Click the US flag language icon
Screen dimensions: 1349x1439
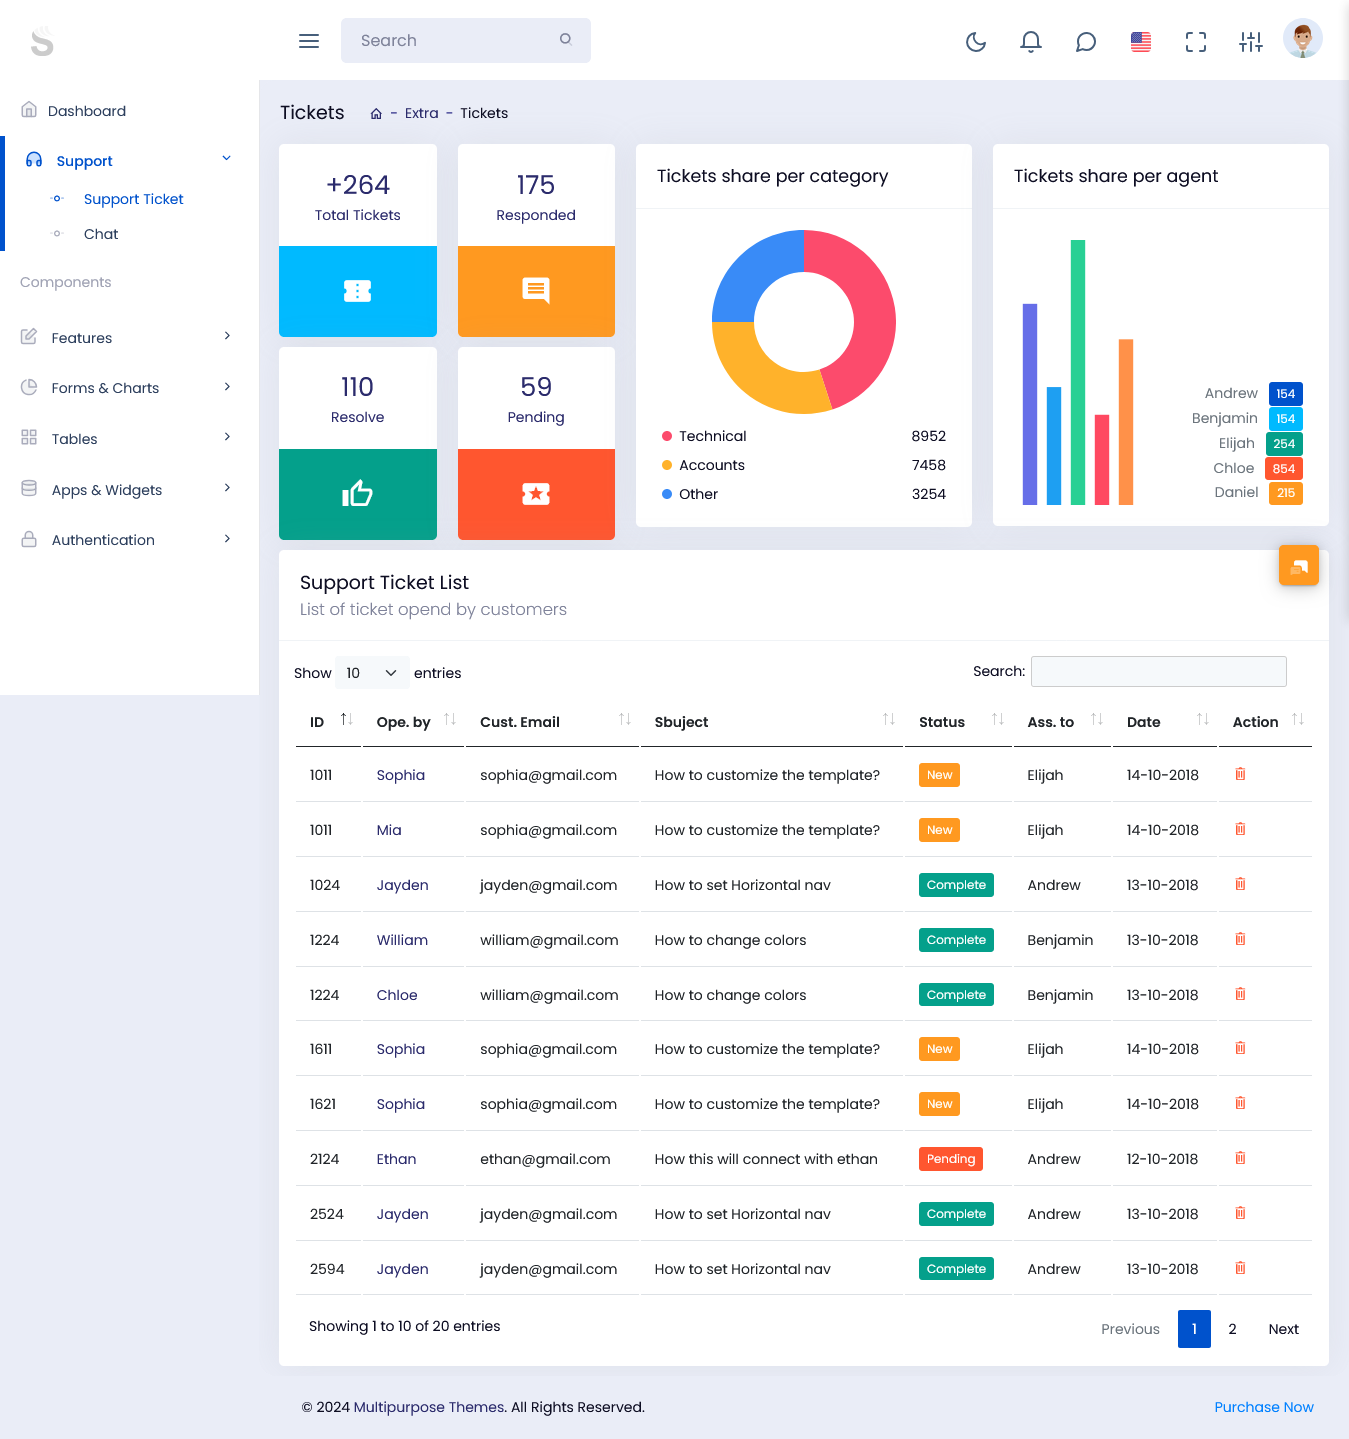coord(1140,41)
